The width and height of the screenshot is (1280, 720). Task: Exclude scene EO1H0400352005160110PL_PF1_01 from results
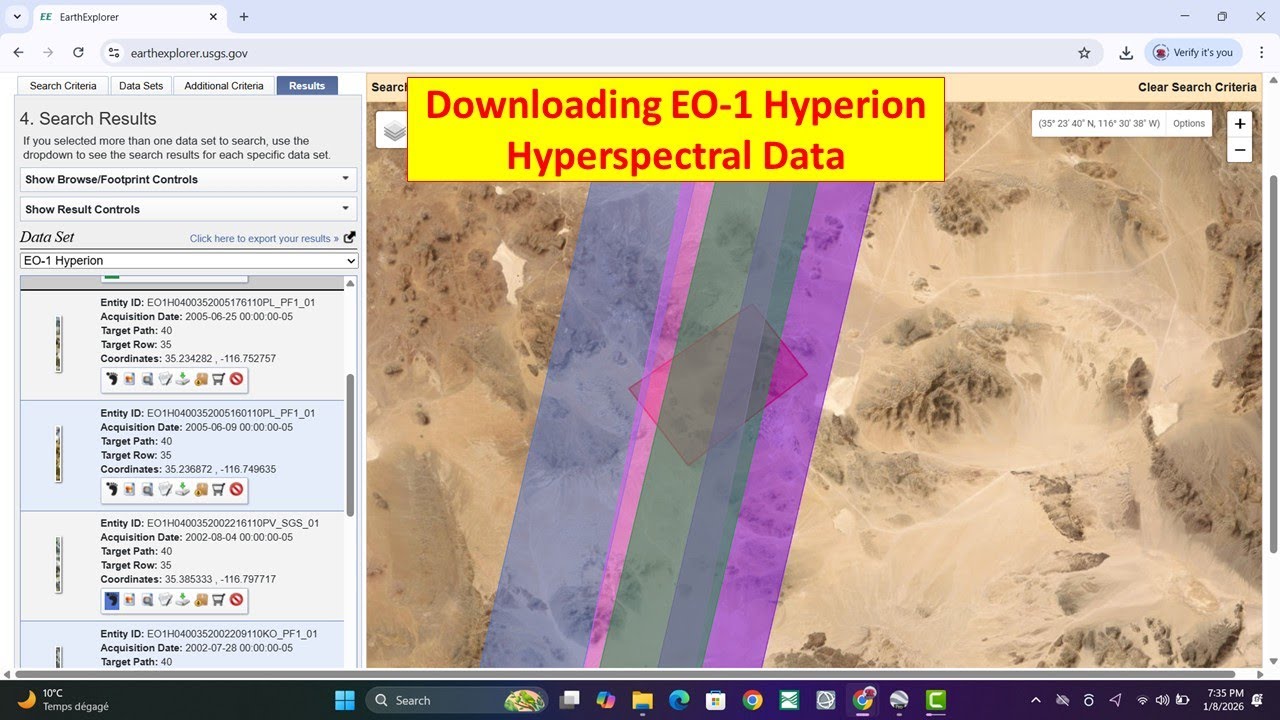(236, 489)
